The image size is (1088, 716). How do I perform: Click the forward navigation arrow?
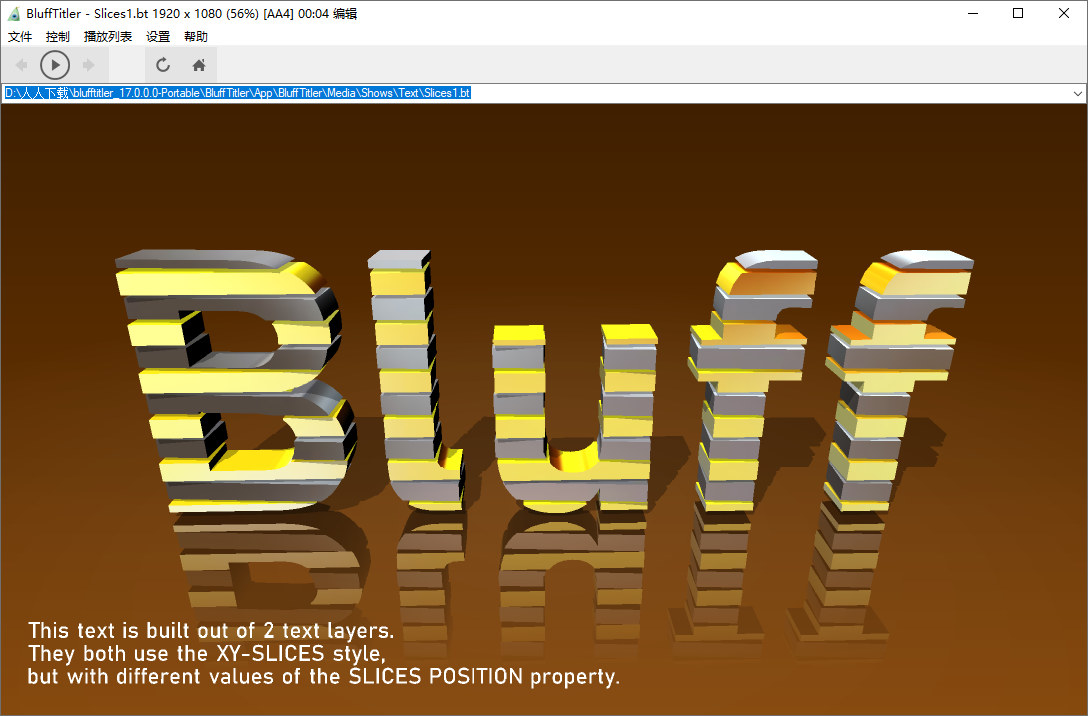point(88,64)
